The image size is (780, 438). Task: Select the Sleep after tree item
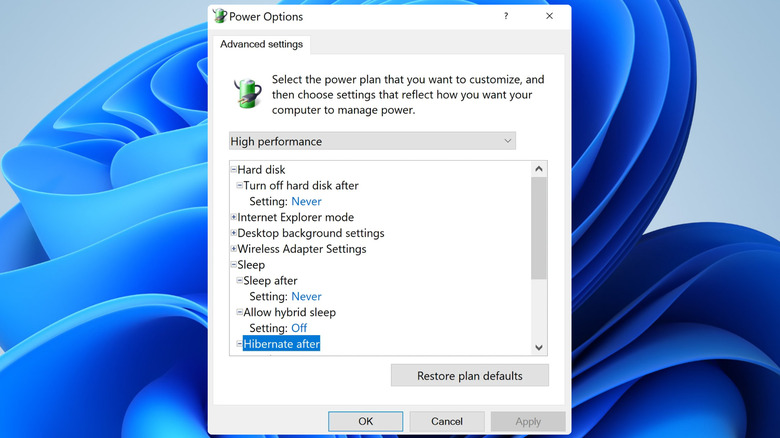coord(270,280)
